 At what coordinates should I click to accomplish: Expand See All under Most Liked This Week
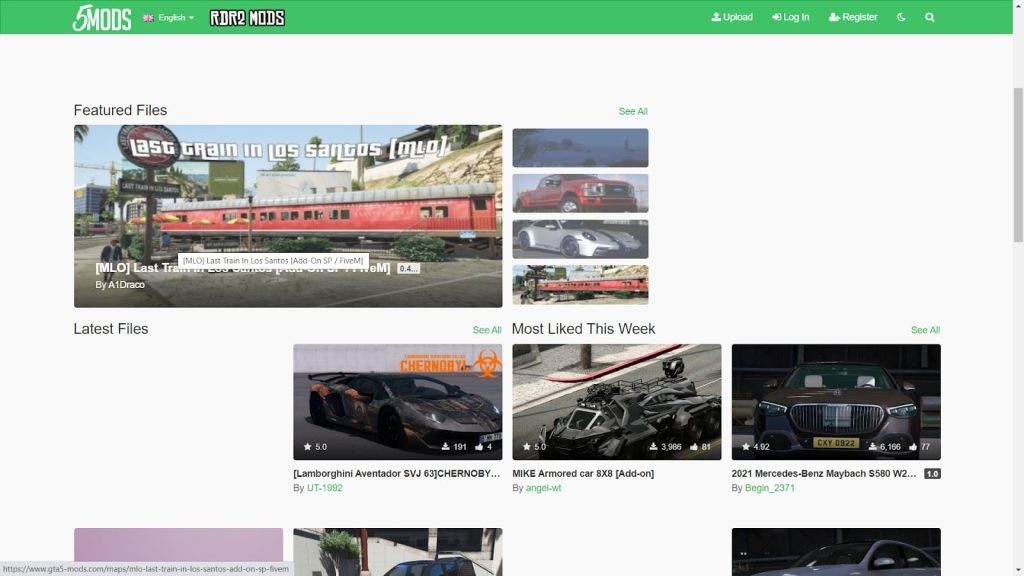(x=925, y=329)
